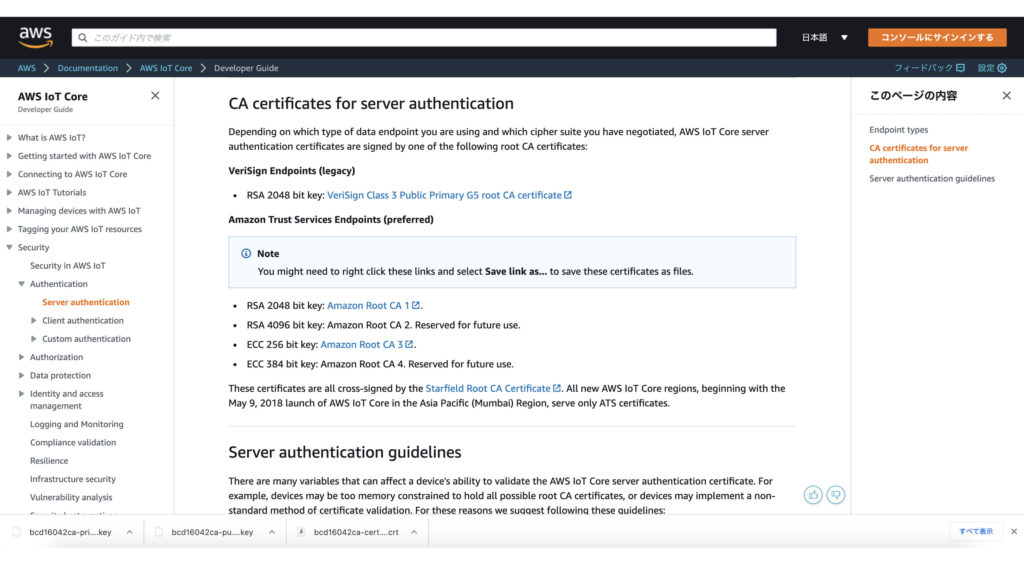1024x568 pixels.
Task: Open the Amazon Root CA 1 link
Action: point(368,306)
